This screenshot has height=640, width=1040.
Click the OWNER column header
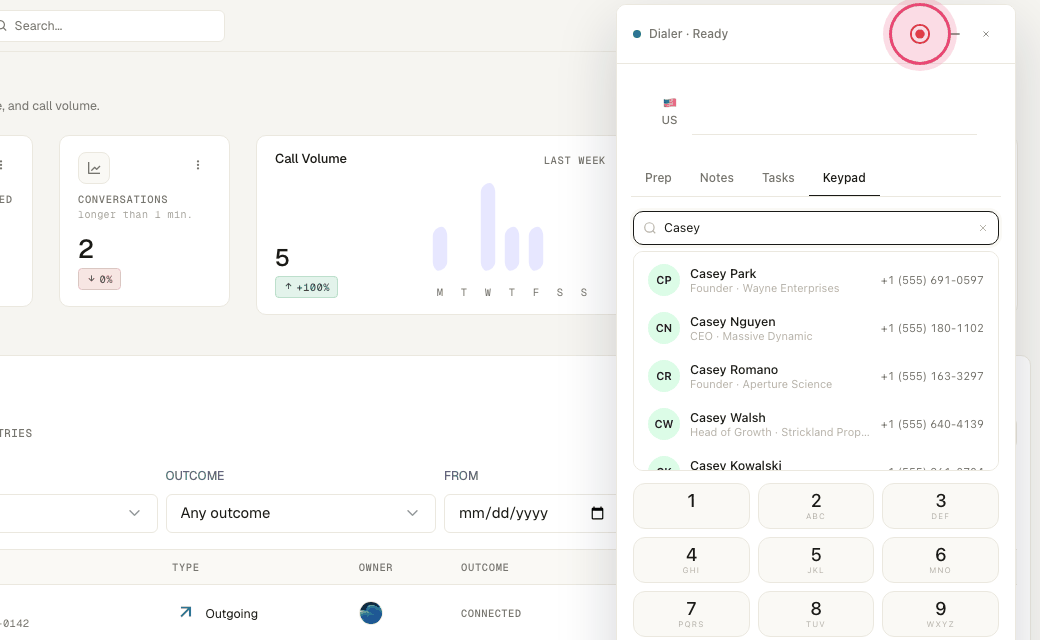(375, 568)
